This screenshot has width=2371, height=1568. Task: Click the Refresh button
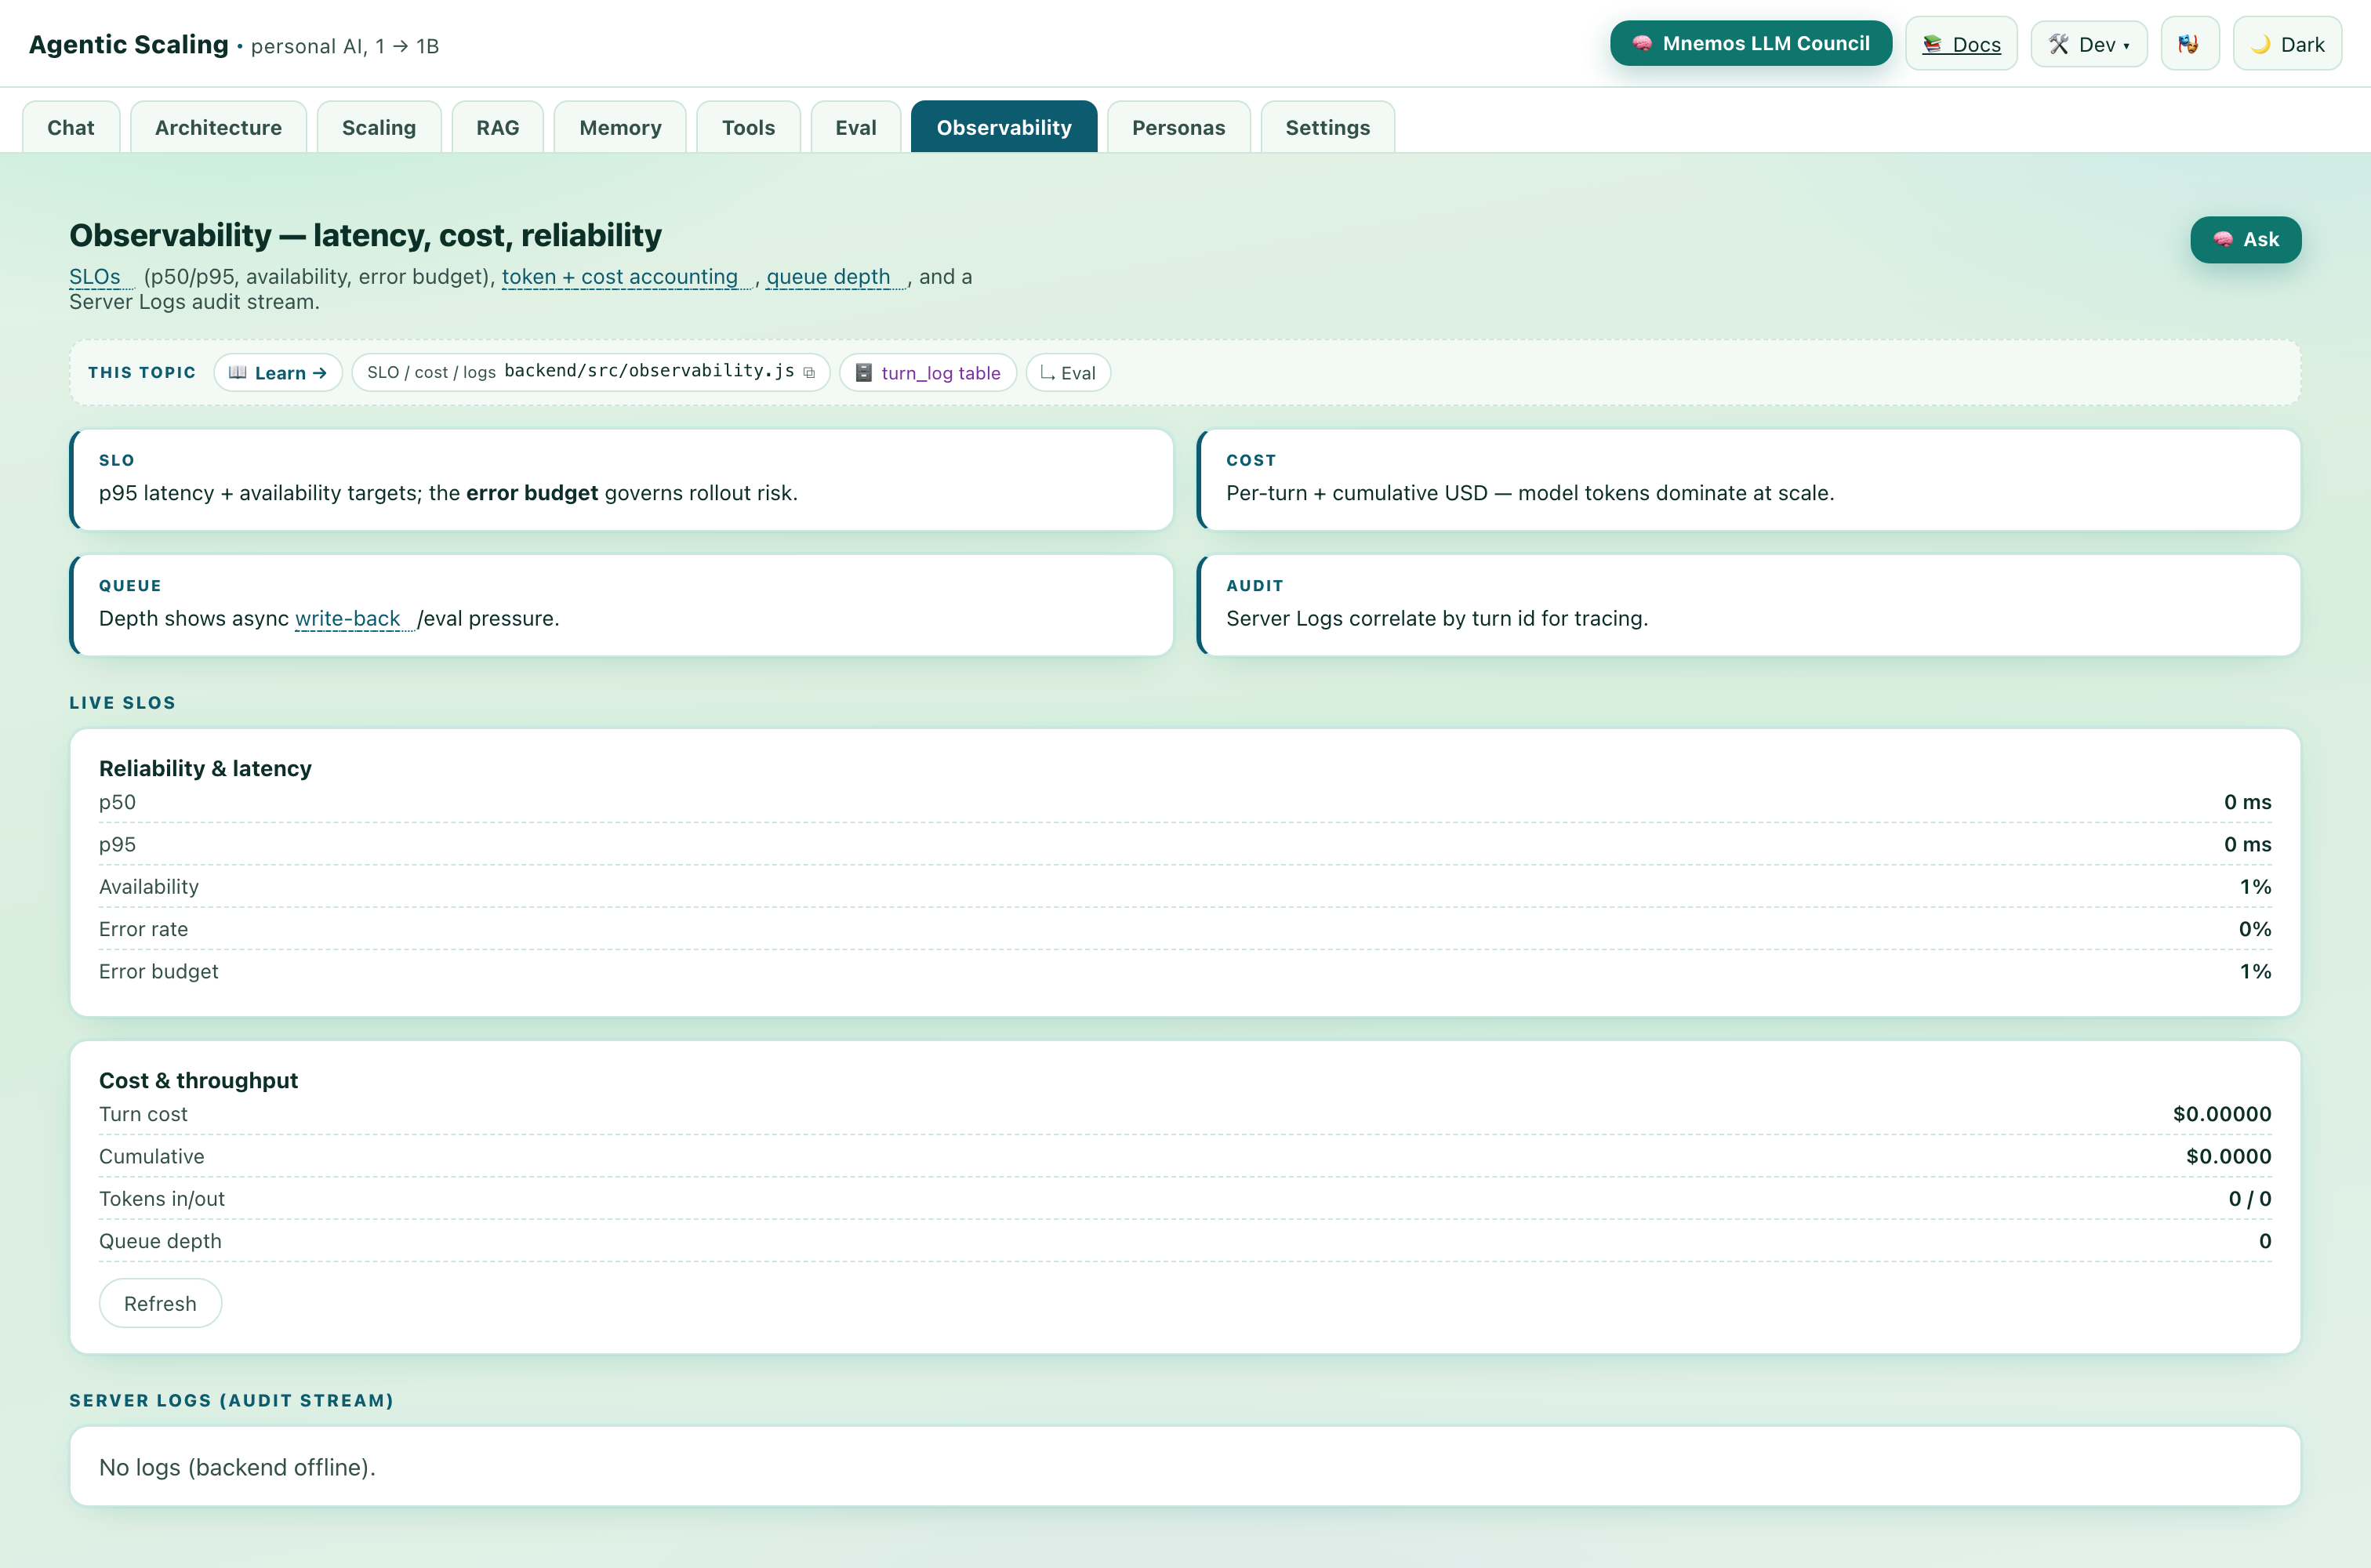160,1303
